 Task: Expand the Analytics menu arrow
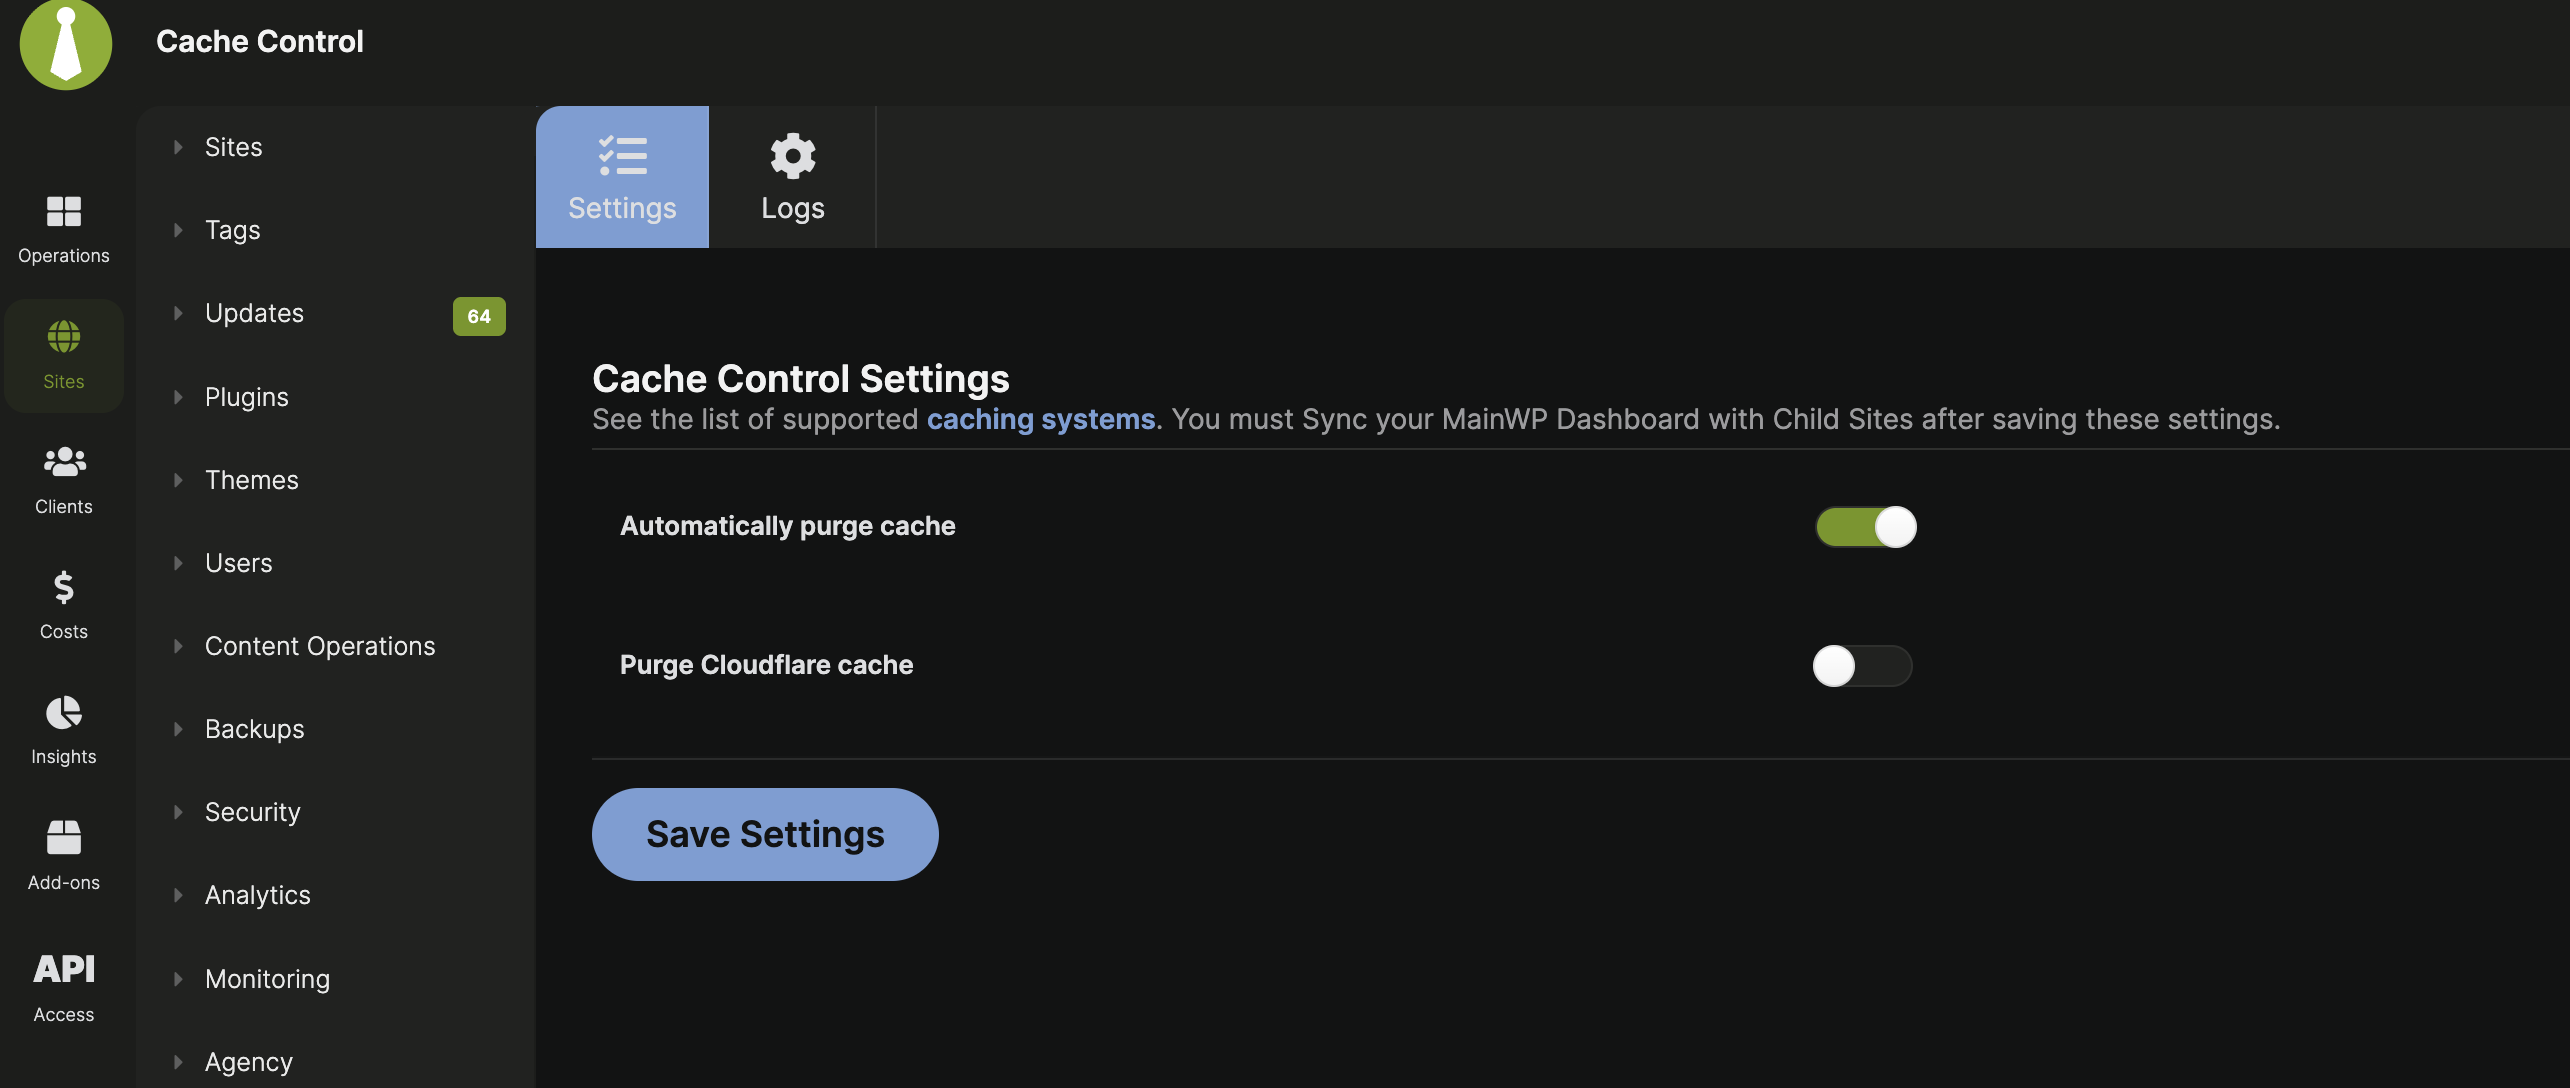tap(178, 895)
